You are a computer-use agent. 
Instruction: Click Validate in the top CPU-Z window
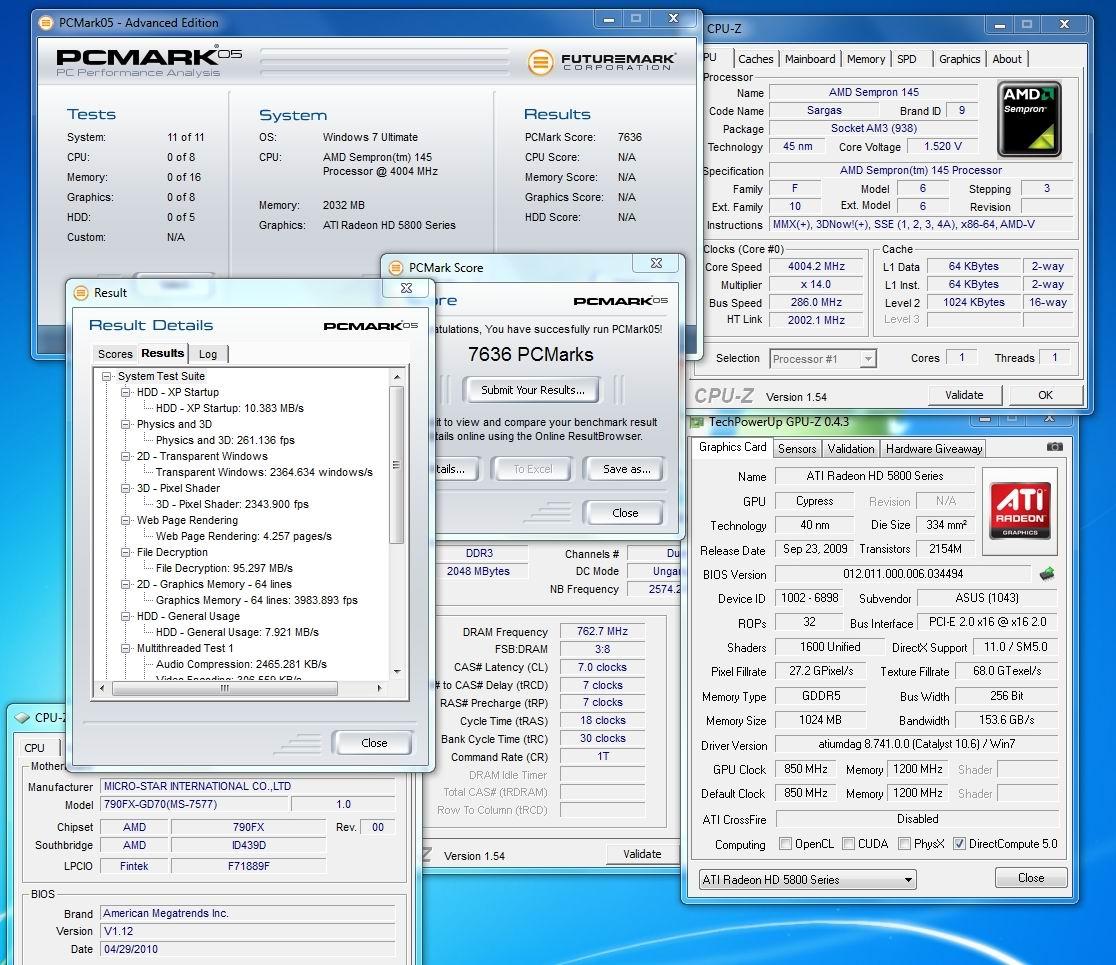(964, 395)
